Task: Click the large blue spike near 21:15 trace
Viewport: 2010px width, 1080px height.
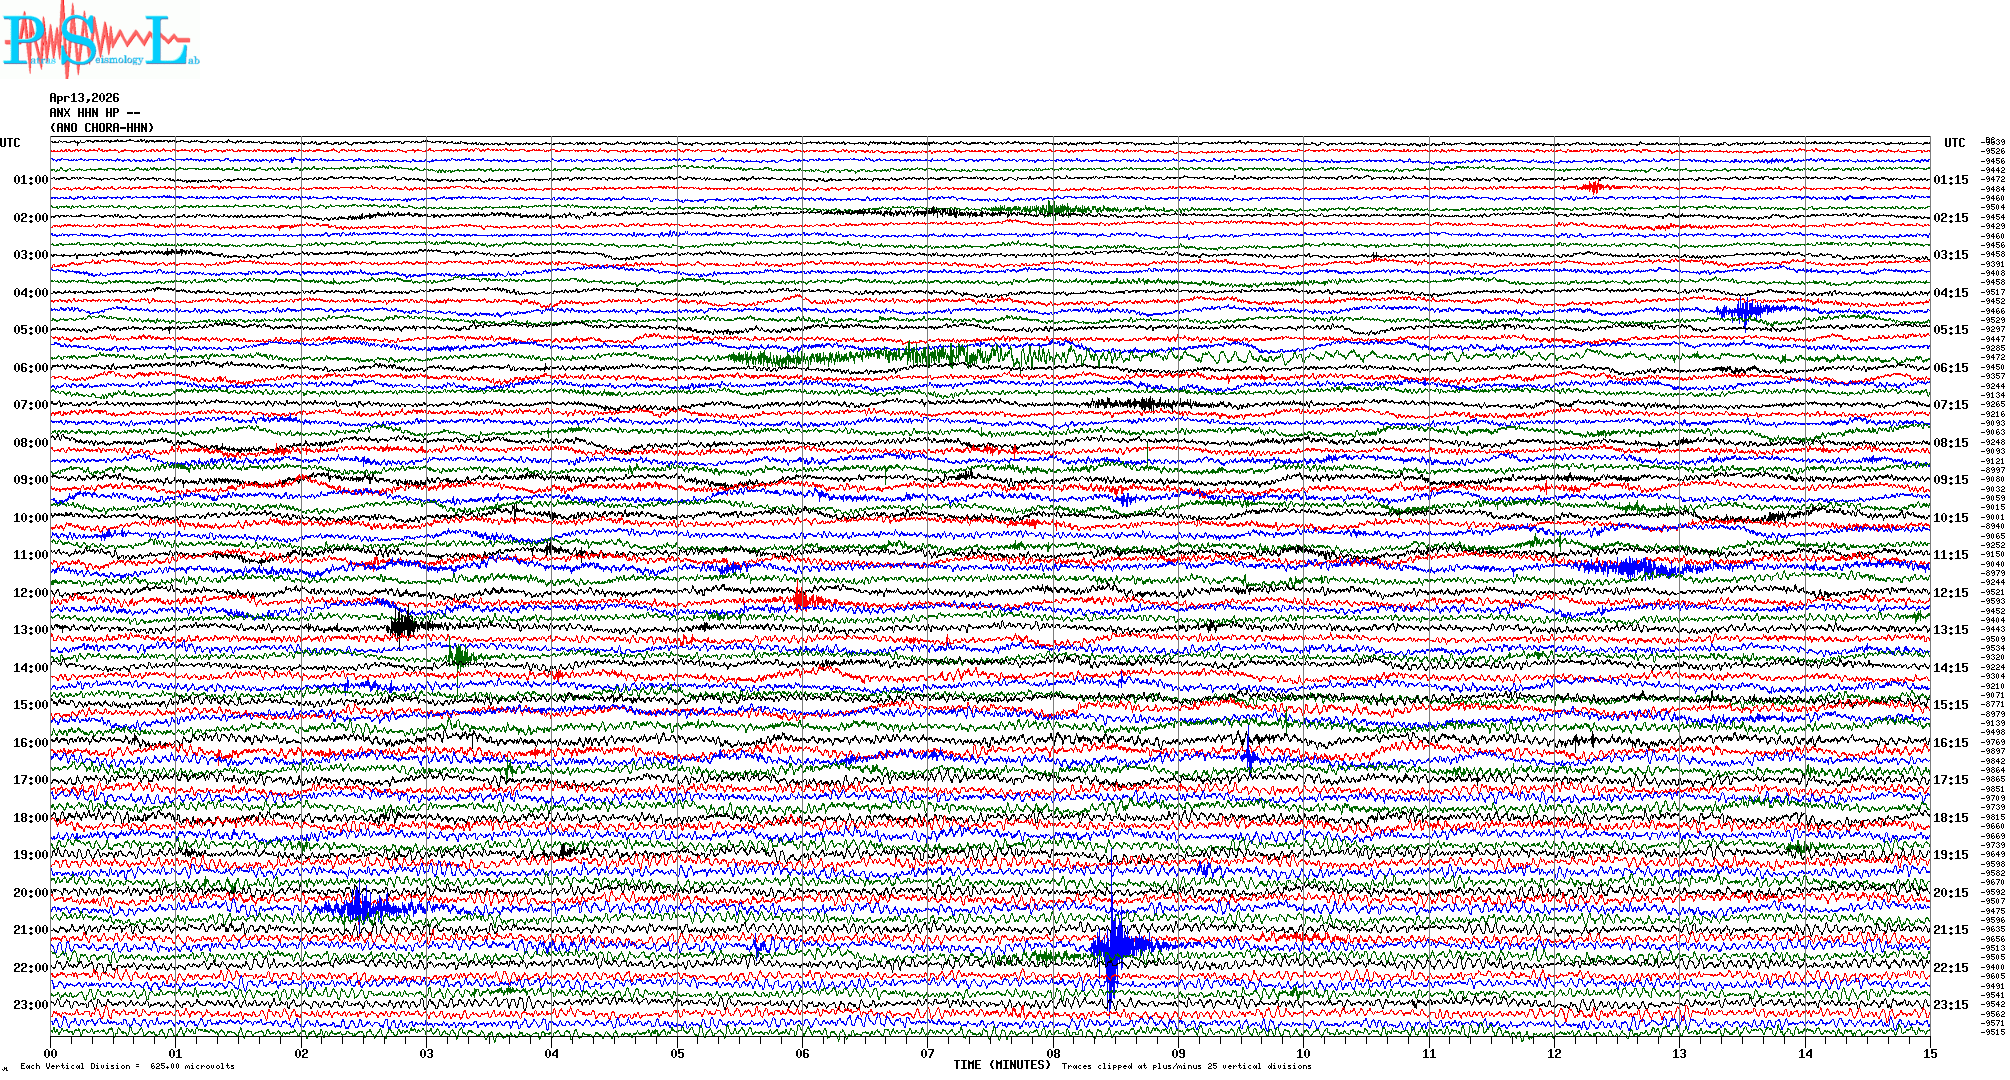Action: 1113,945
